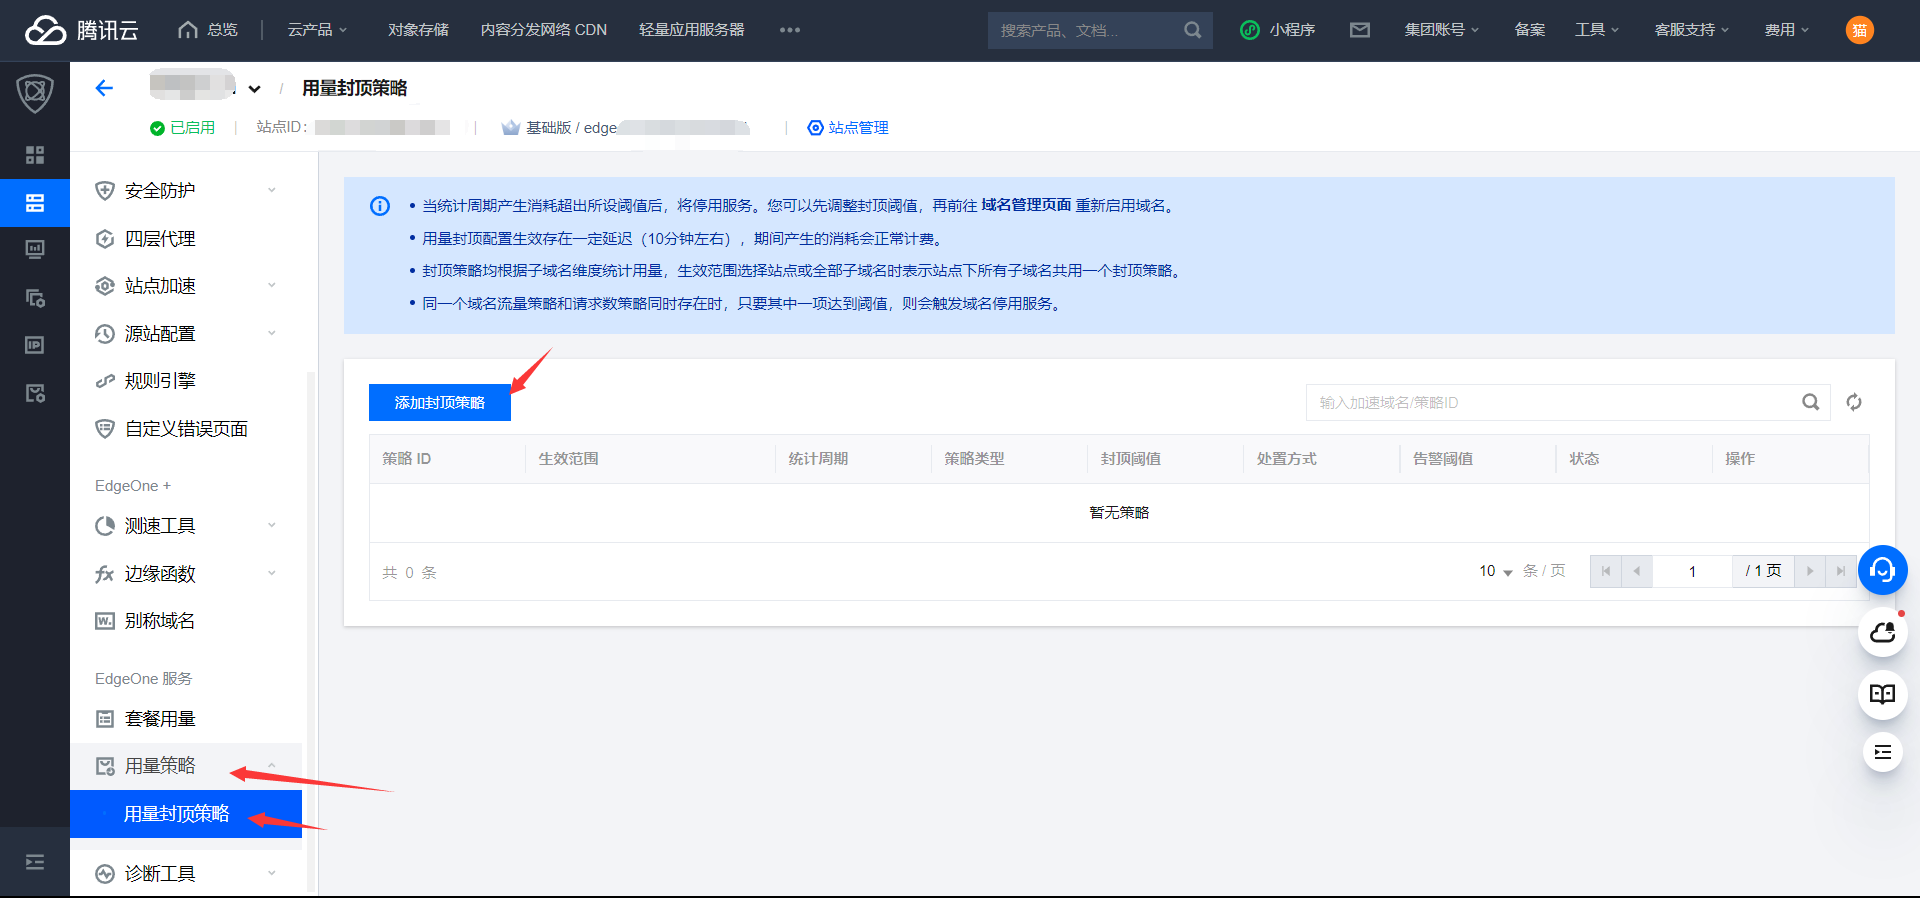The width and height of the screenshot is (1920, 898).
Task: Open the 别称域名 menu item
Action: point(186,621)
